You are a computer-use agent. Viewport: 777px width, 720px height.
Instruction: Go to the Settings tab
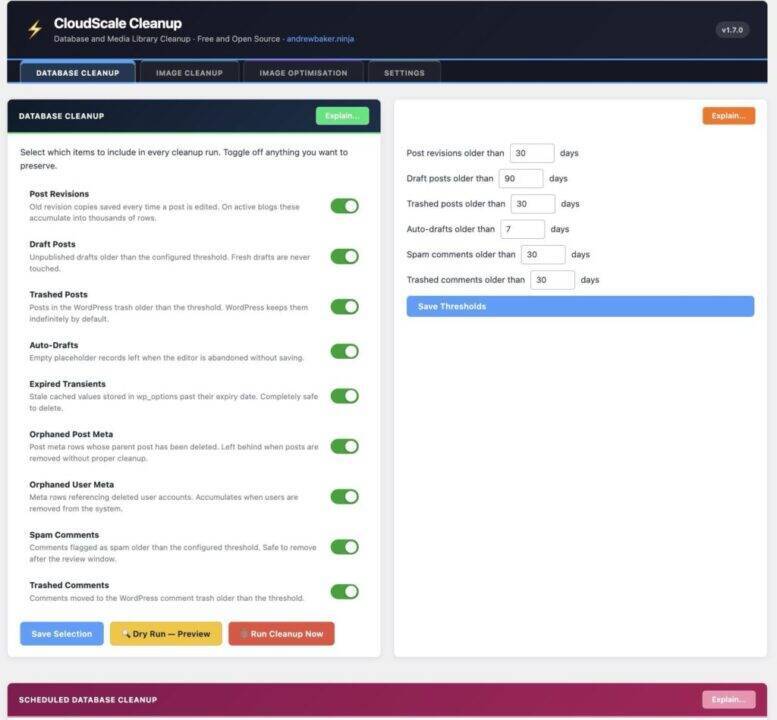404,73
